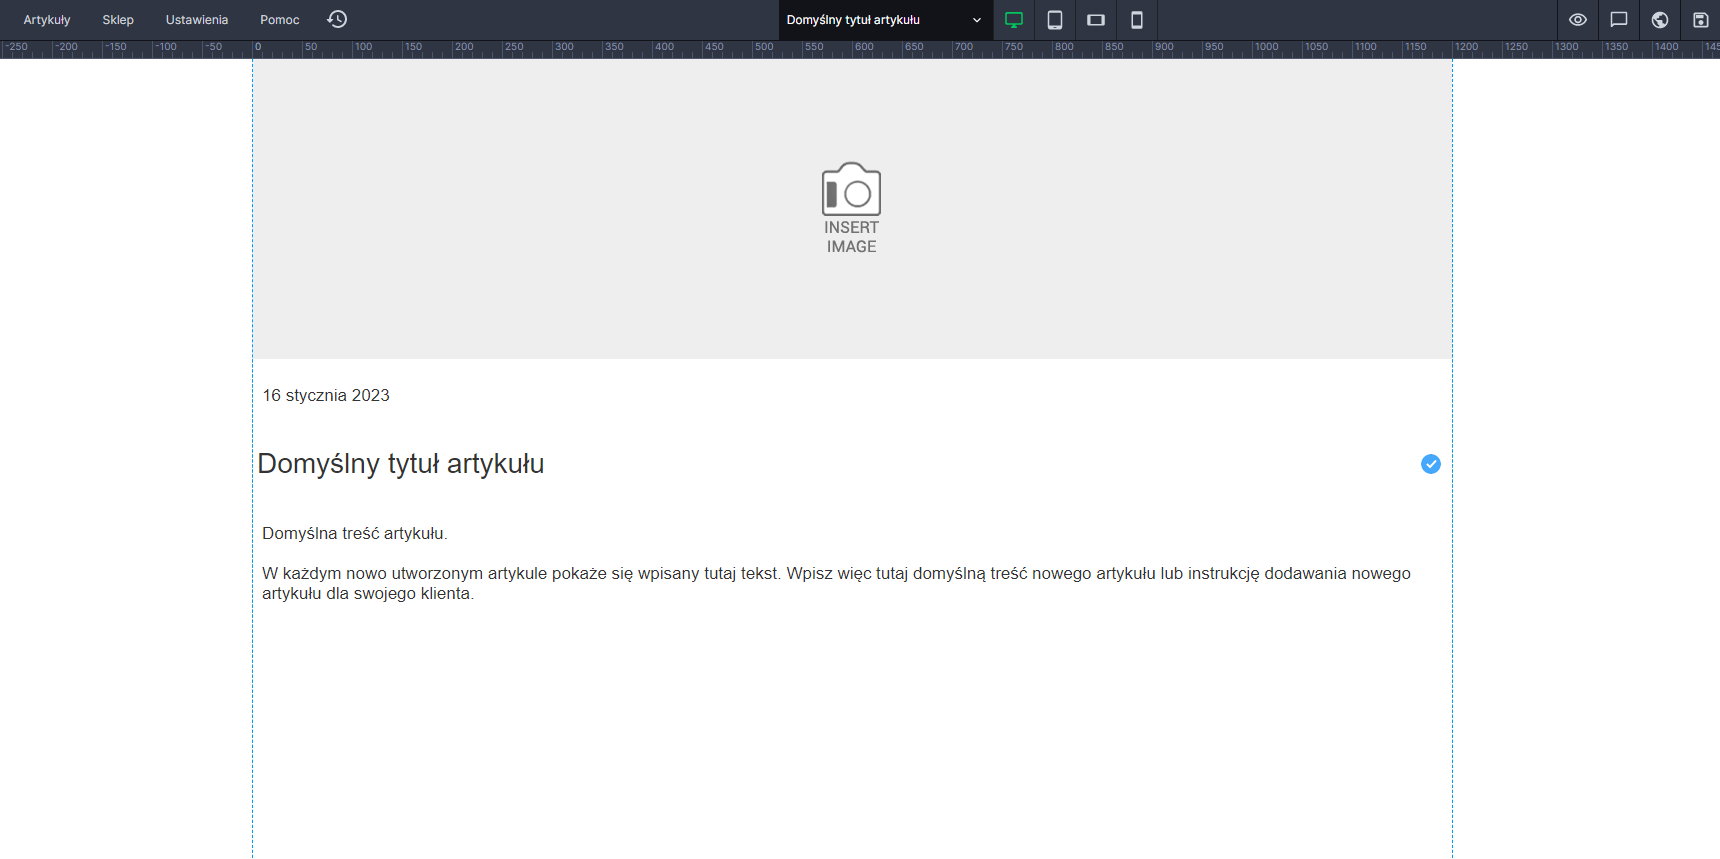
Task: Click the 'Domyślny tytuł artykułu' heading text
Action: tap(401, 464)
